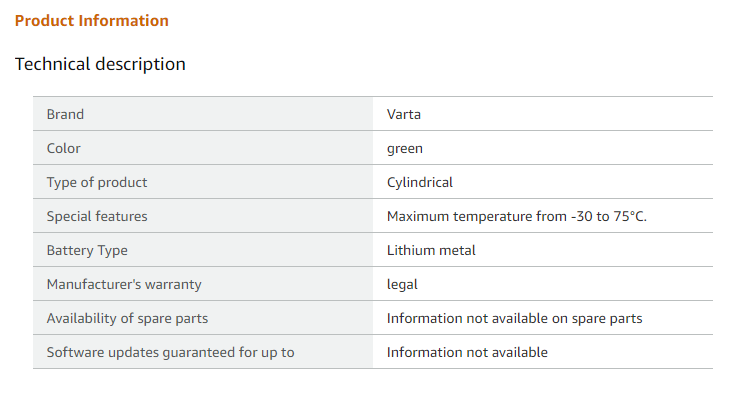740x404 pixels.
Task: Click the -30 to 75°C temperature text
Action: pos(609,216)
